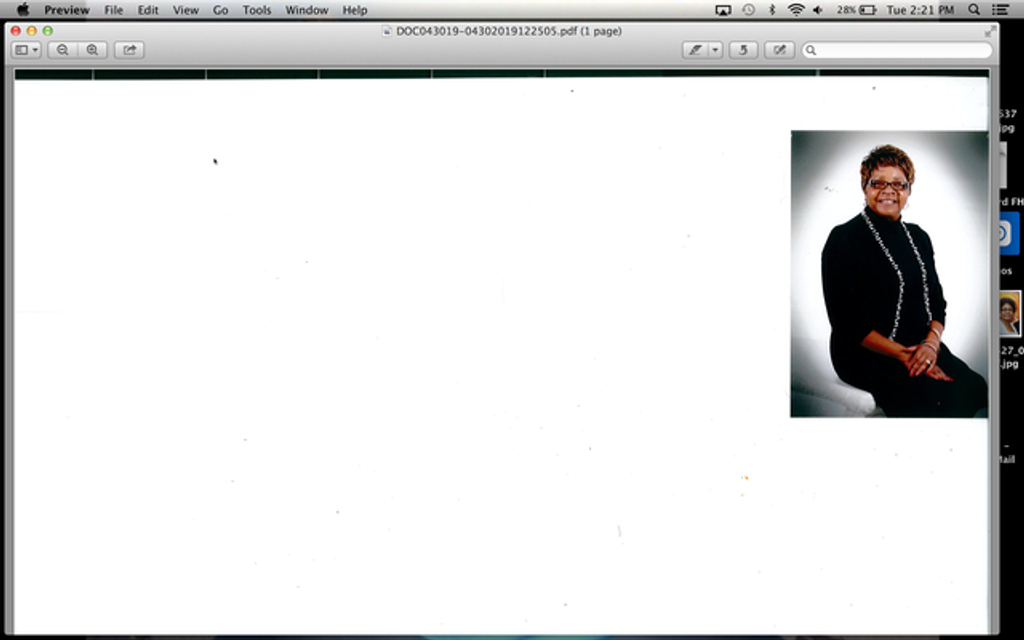1024x640 pixels.
Task: Click the Zoom Out magnifier button
Action: (63, 50)
